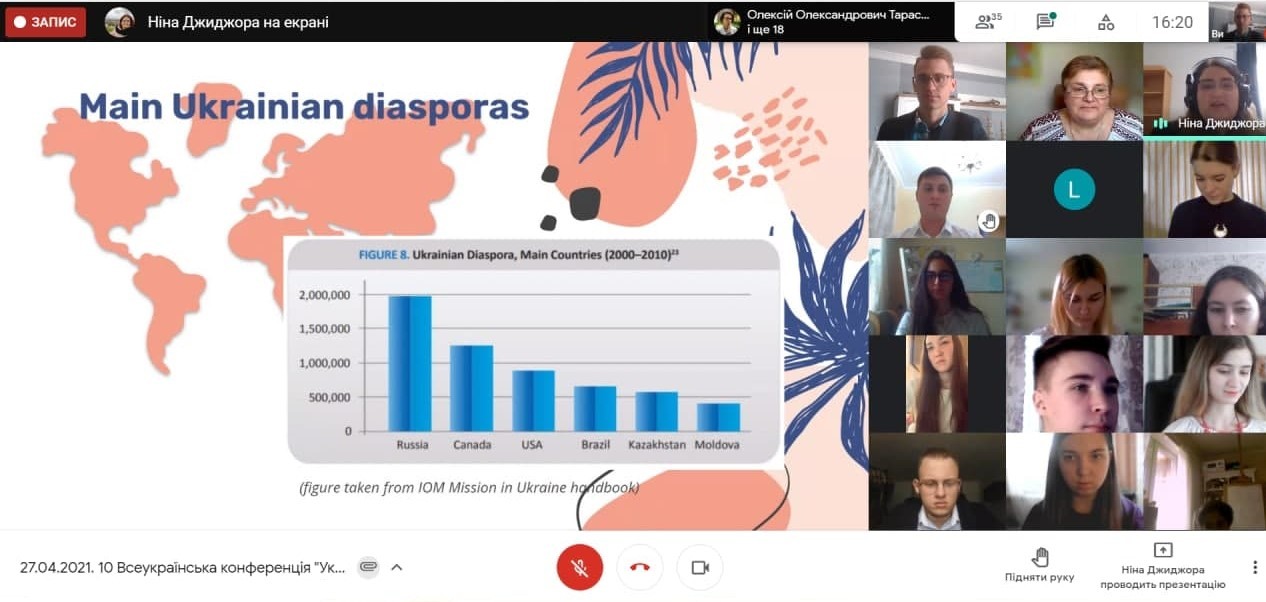
Task: Open the participants list showing 35 people
Action: click(x=988, y=22)
